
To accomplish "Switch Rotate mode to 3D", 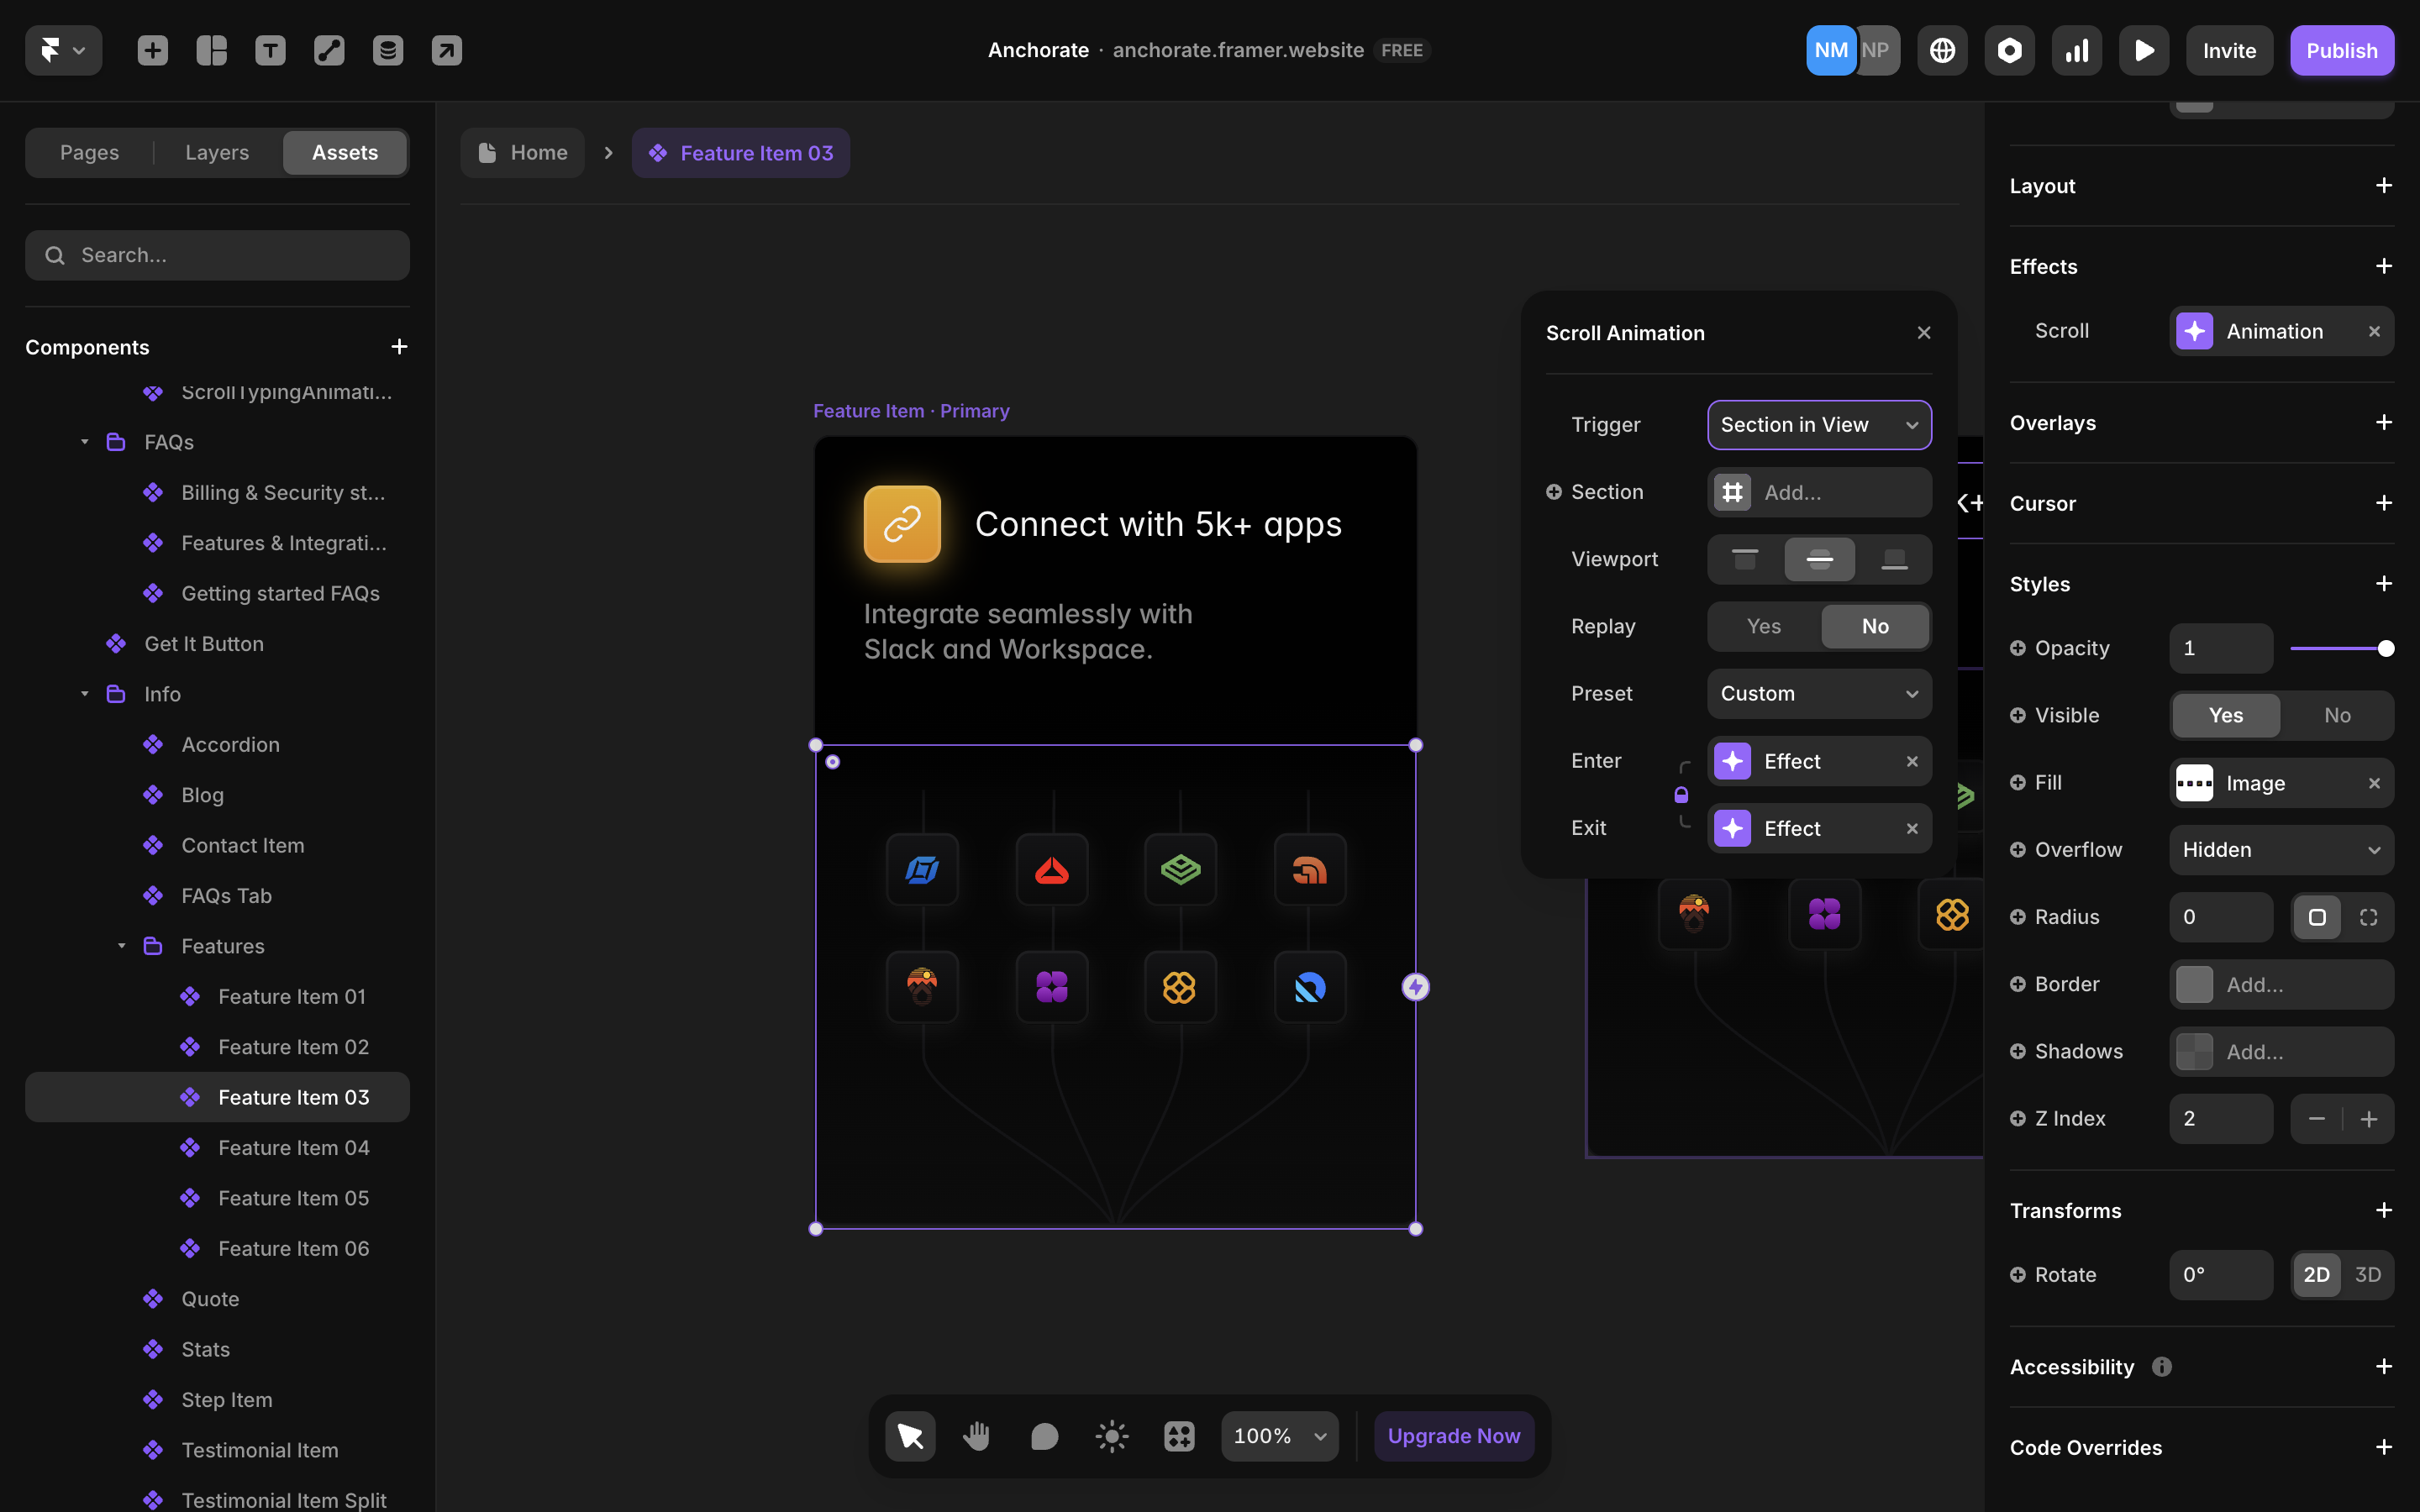I will (2367, 1274).
